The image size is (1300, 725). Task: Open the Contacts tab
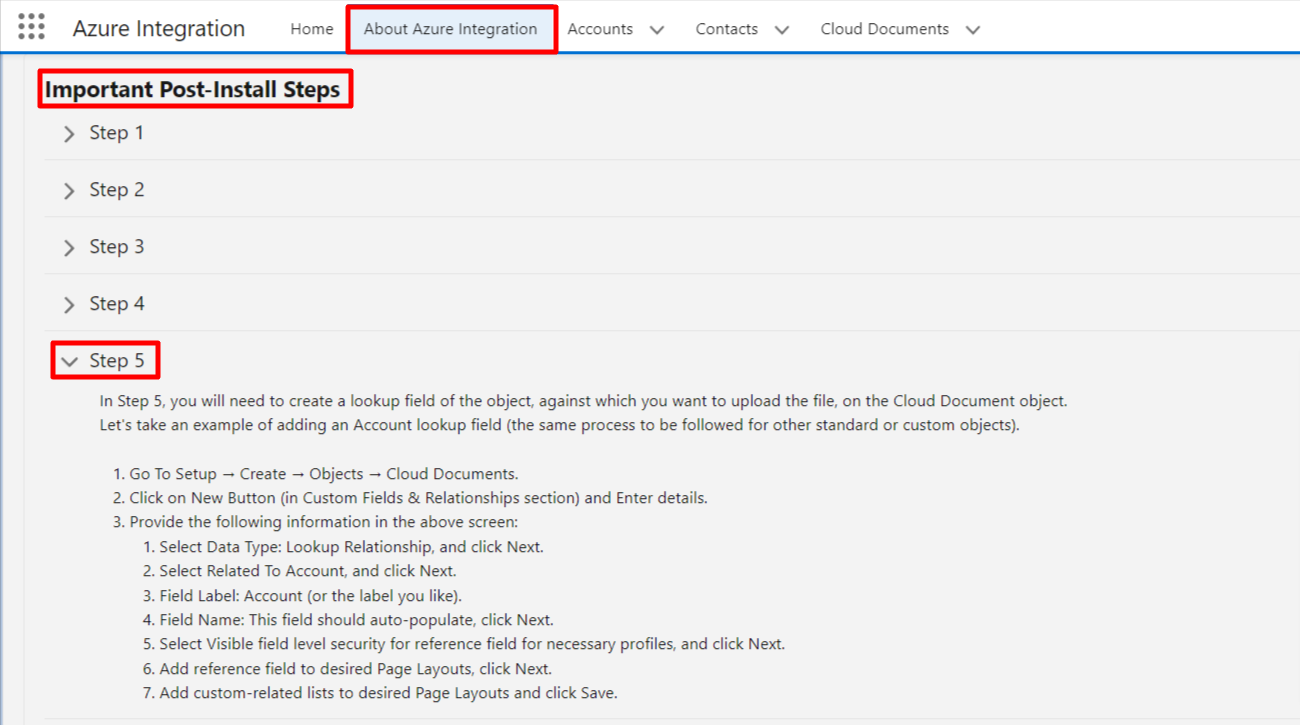pyautogui.click(x=727, y=29)
